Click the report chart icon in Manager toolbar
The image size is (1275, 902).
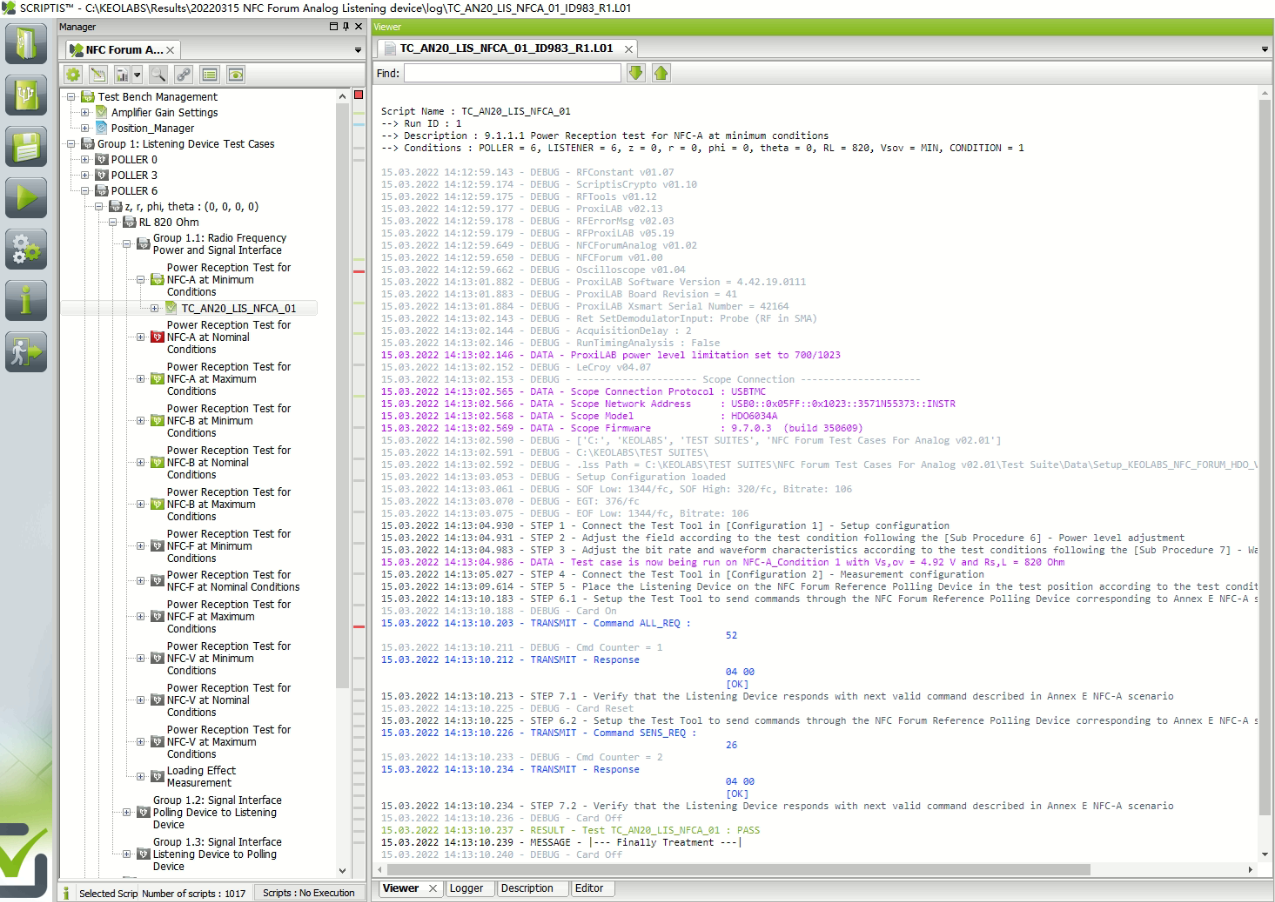[x=123, y=74]
